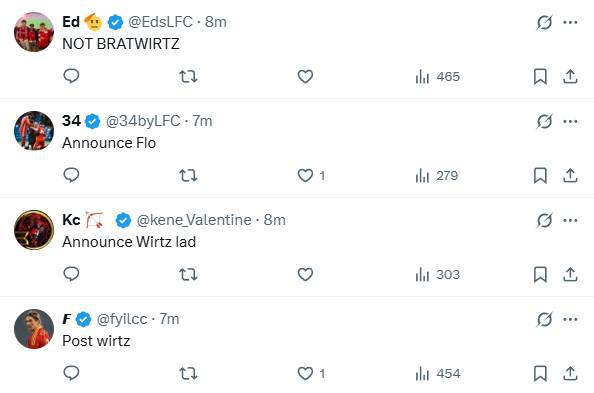Like the Announce Wirtz lad tweet

tap(305, 274)
